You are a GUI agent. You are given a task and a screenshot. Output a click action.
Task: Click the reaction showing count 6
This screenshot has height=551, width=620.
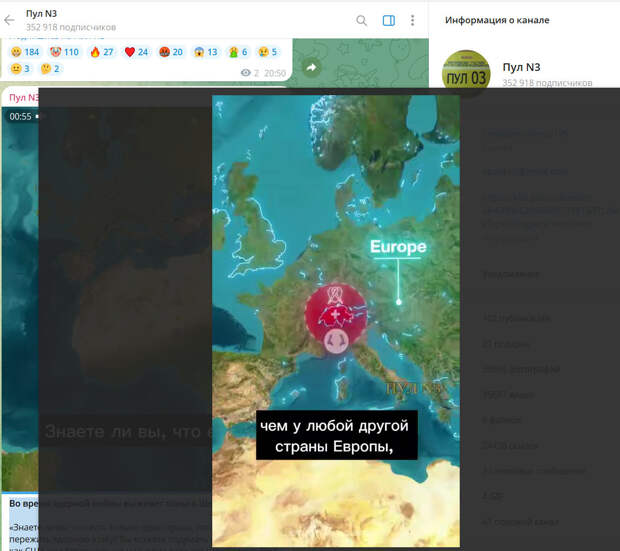[x=238, y=52]
